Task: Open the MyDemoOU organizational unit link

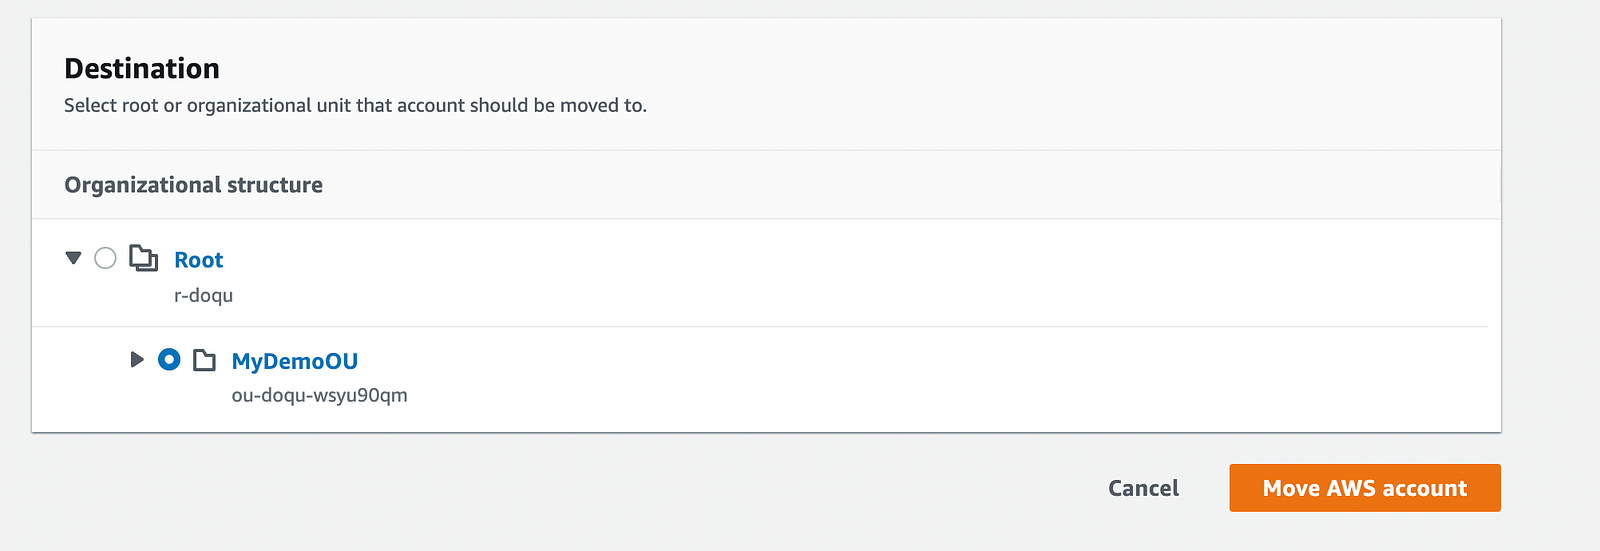Action: coord(294,361)
